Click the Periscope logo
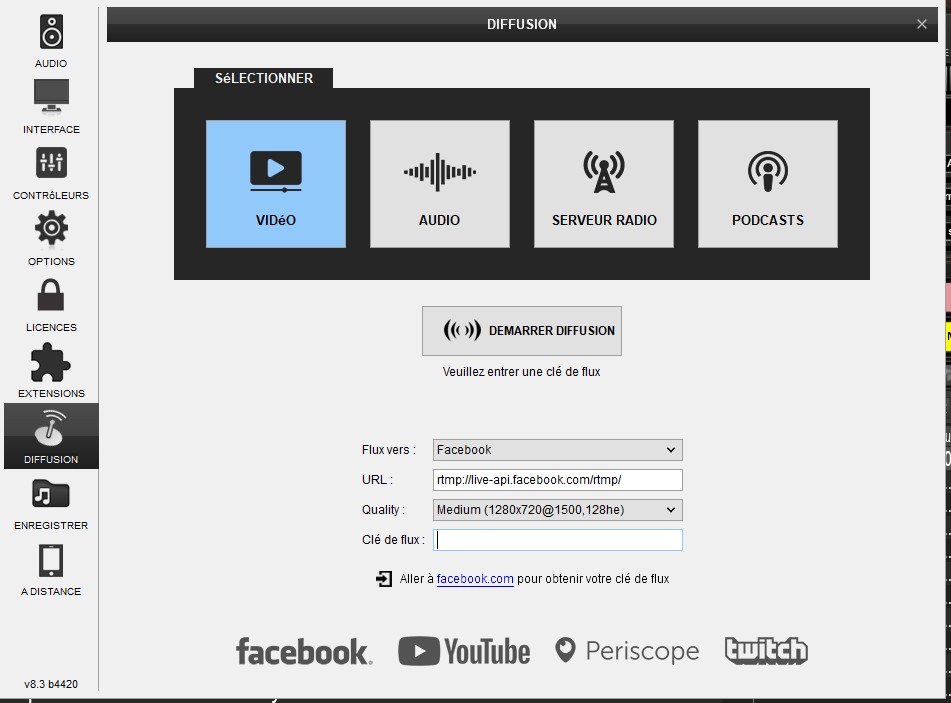Screen dimensions: 951x703 pyautogui.click(x=627, y=651)
